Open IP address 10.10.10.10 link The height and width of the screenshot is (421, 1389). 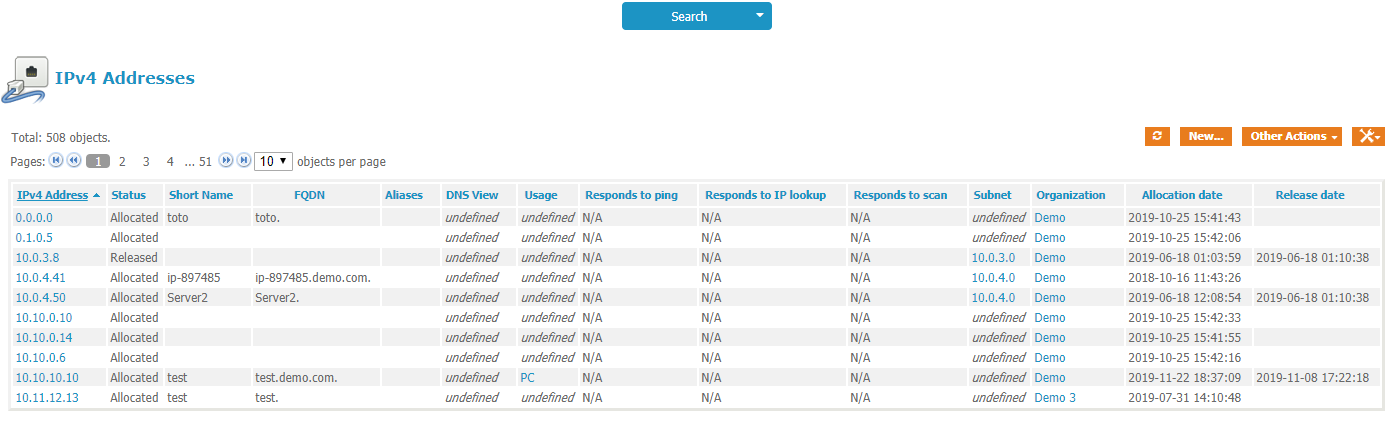click(x=47, y=378)
